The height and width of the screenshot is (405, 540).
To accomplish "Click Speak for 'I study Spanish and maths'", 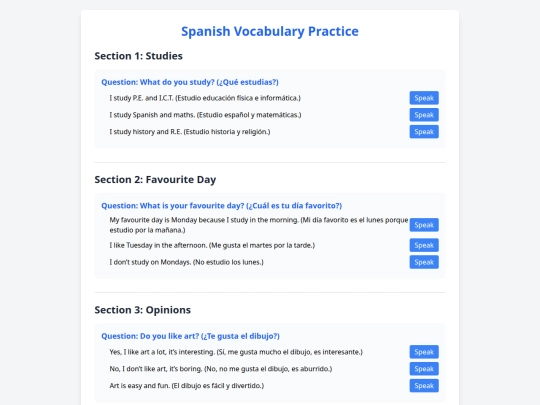I will pos(424,115).
